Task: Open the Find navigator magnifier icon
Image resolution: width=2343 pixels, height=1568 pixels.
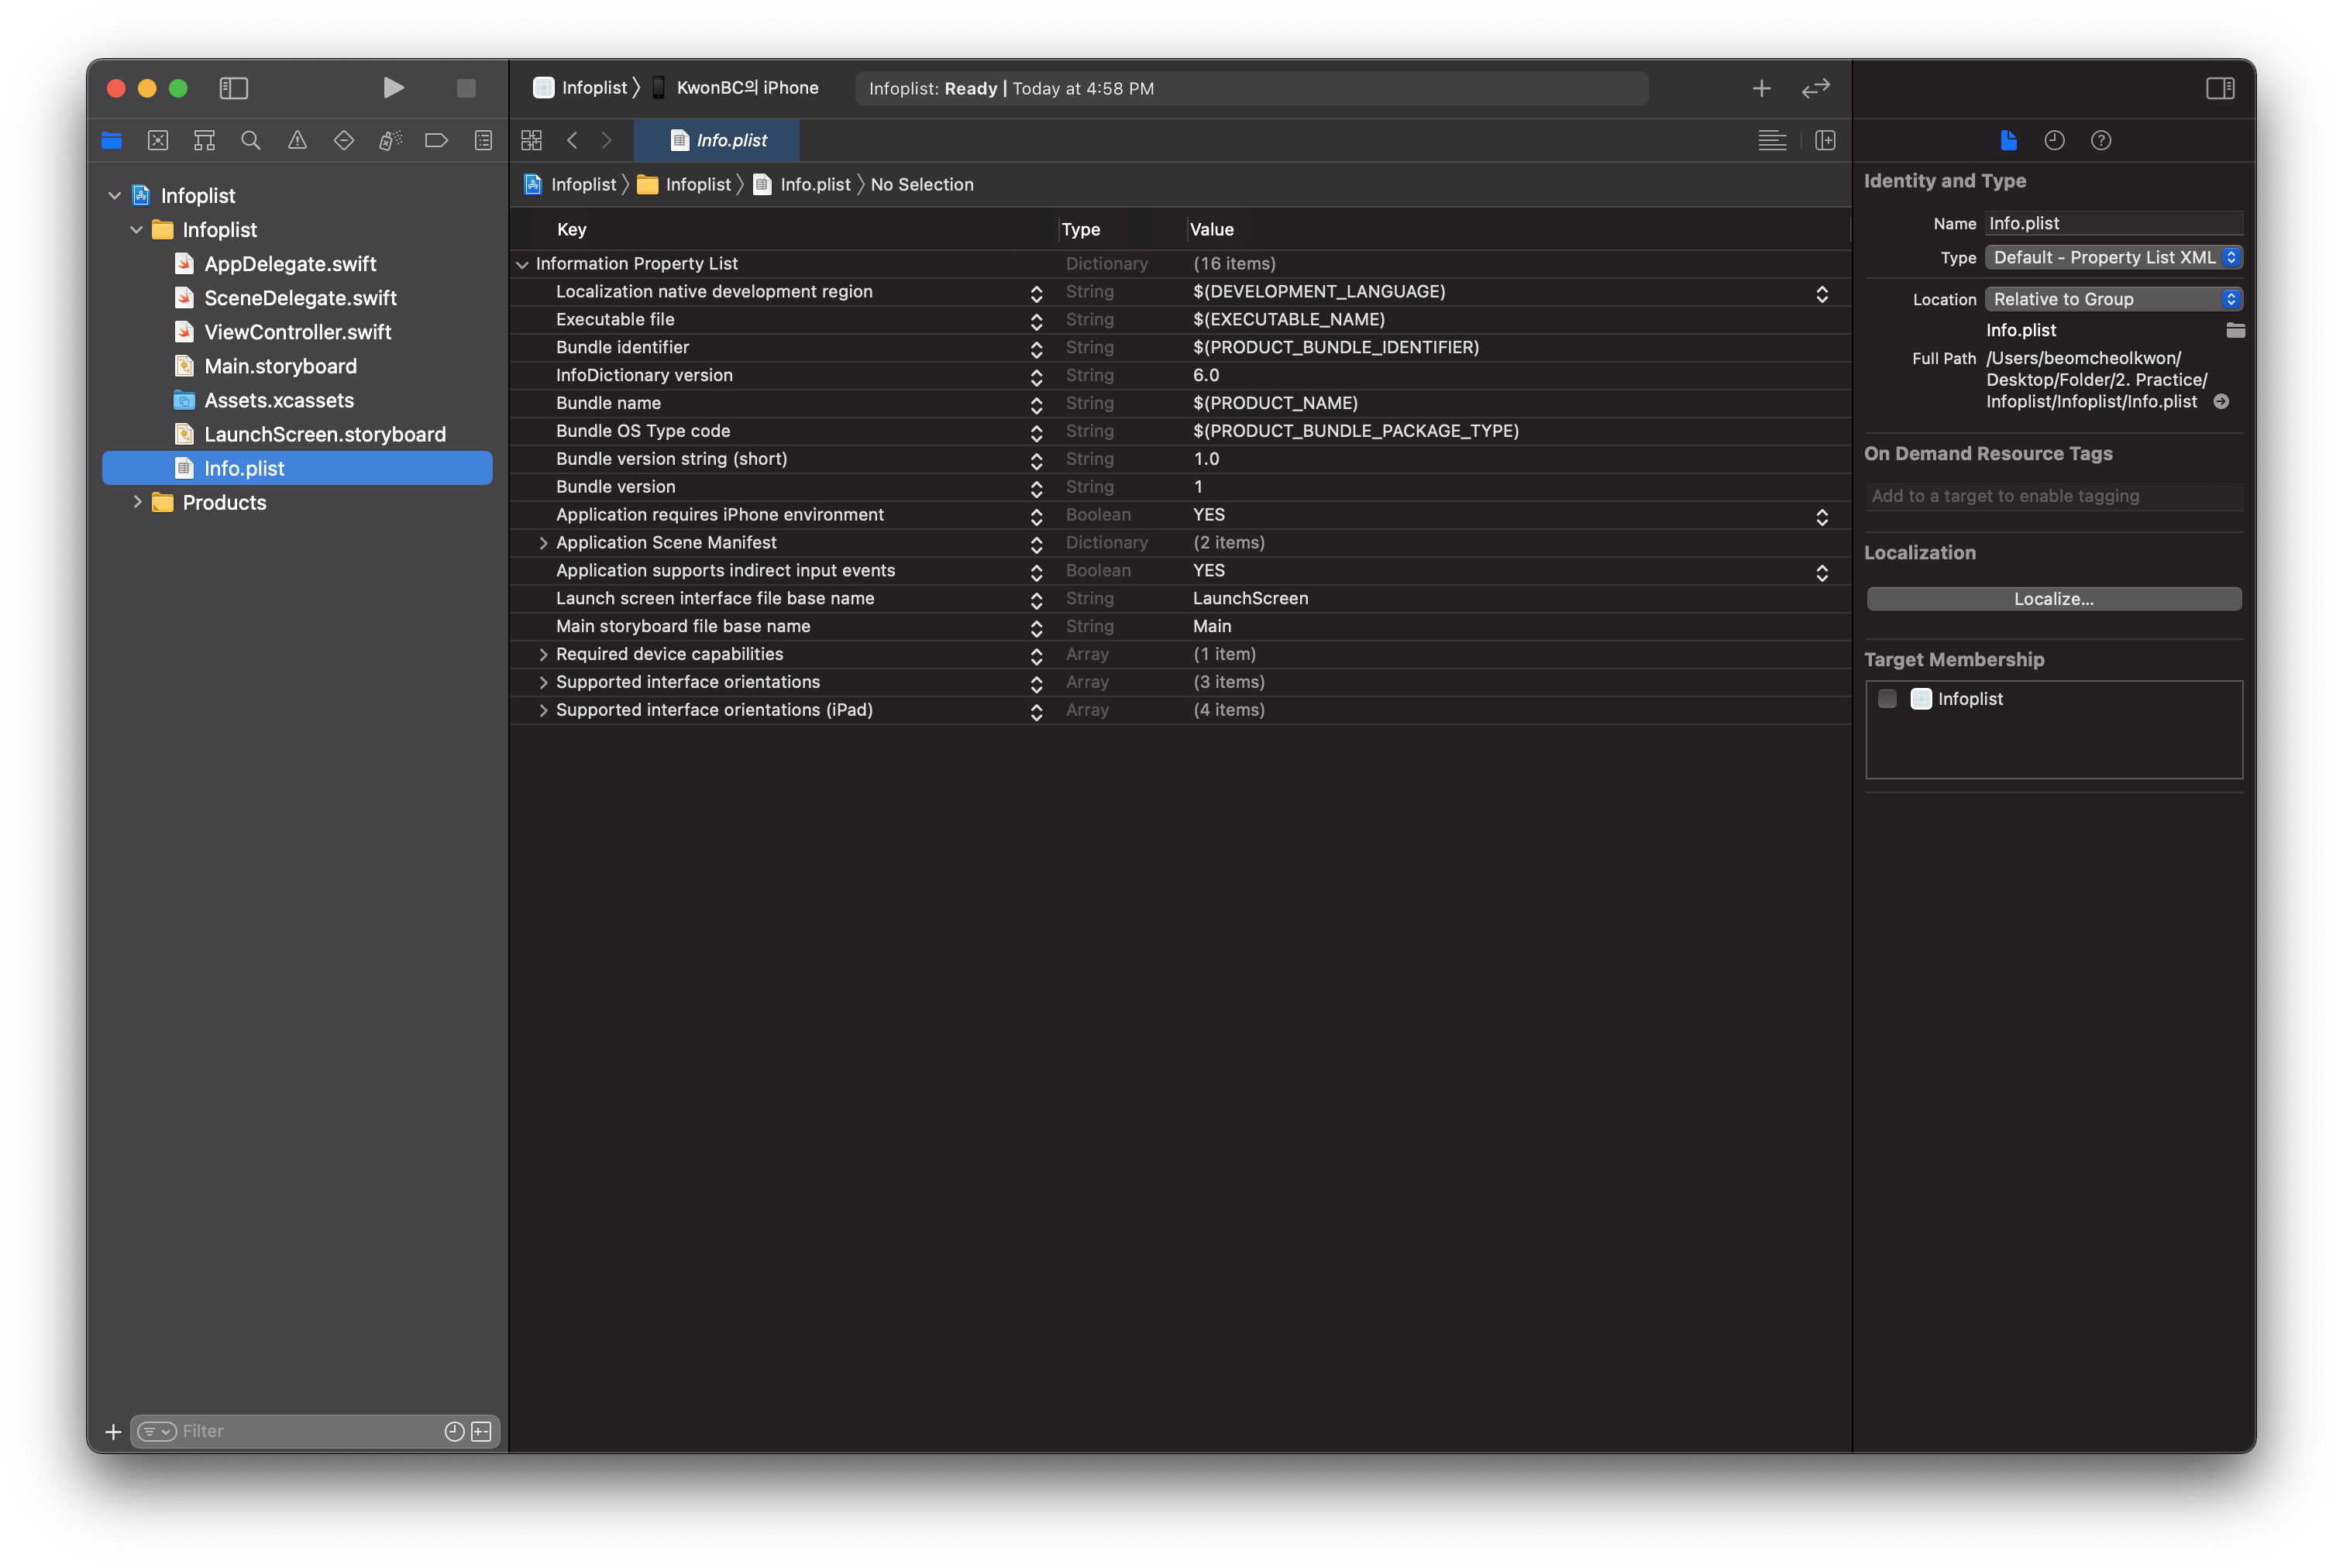Action: (251, 140)
